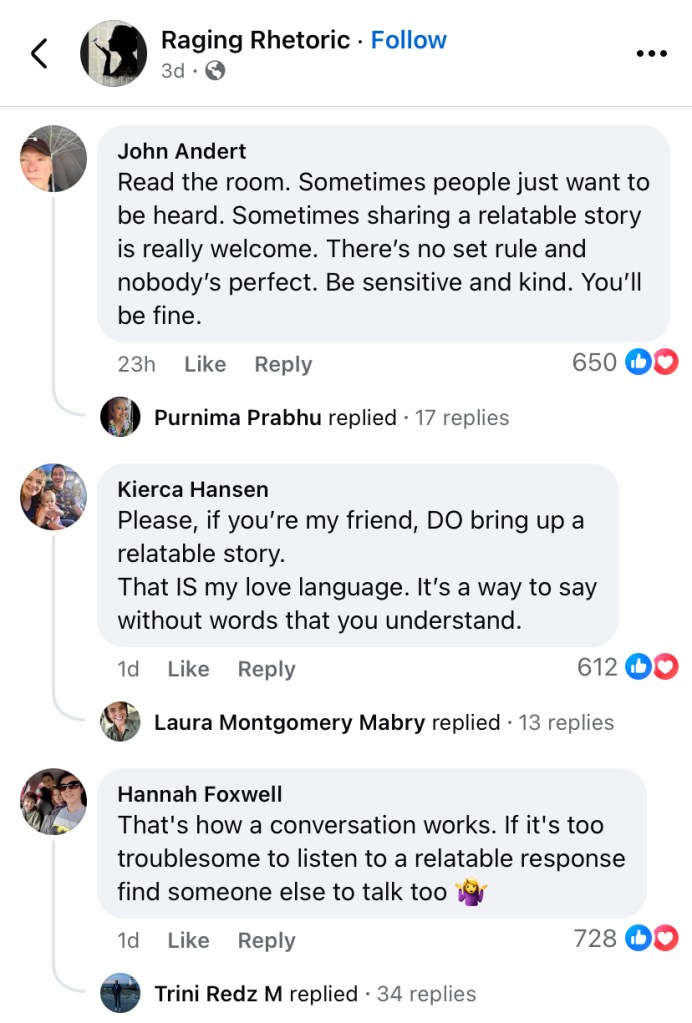Open Raging Rhetoric page profile picture
The height and width of the screenshot is (1023, 692).
click(x=113, y=54)
